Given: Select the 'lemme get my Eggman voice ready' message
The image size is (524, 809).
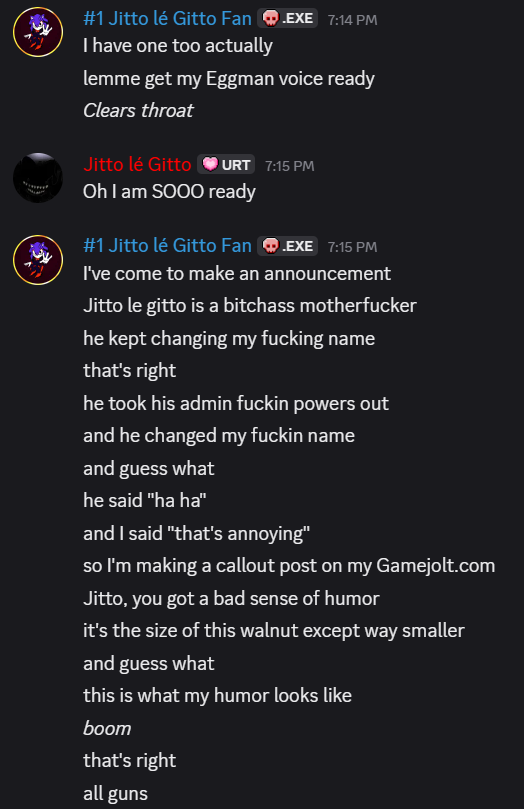Looking at the screenshot, I should click(229, 78).
